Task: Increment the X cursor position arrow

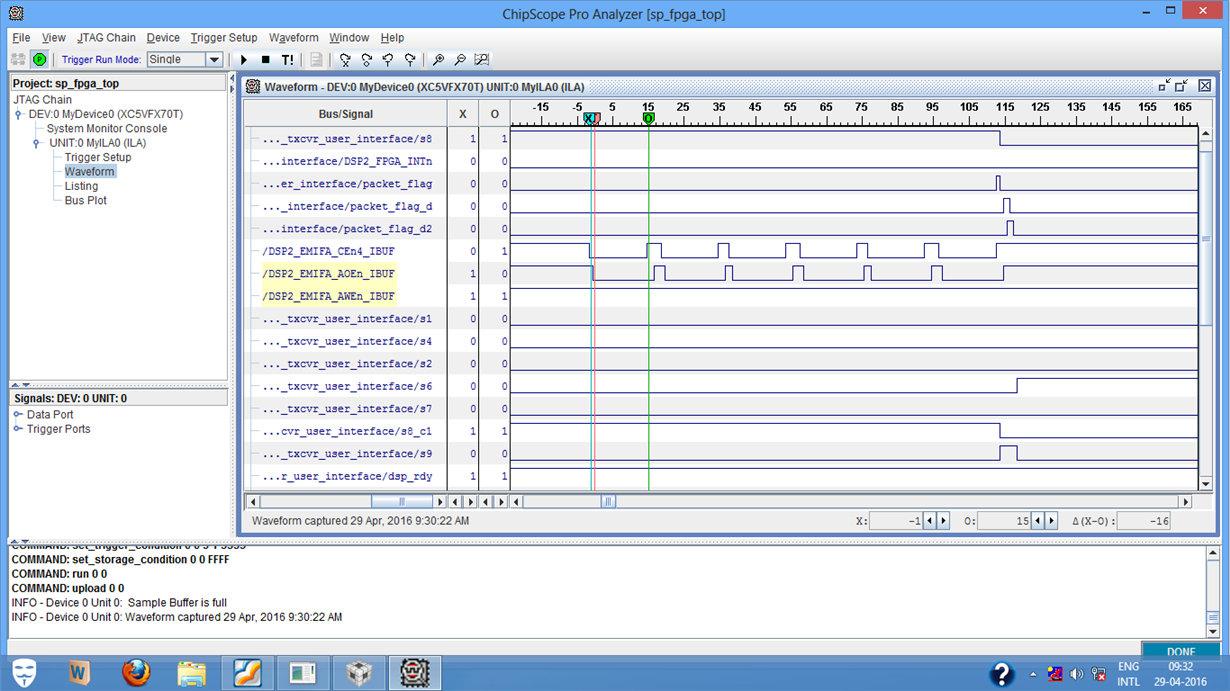Action: pyautogui.click(x=943, y=521)
